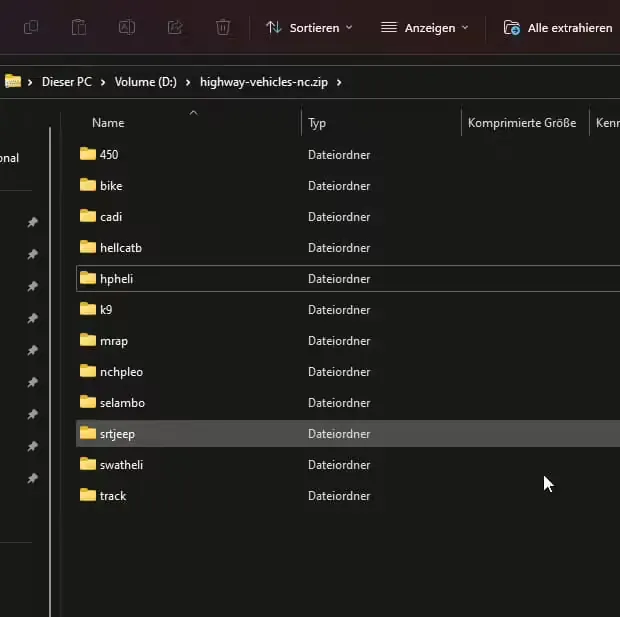Expand chevron after Volume (D:)
This screenshot has height=617, width=620.
pos(188,82)
